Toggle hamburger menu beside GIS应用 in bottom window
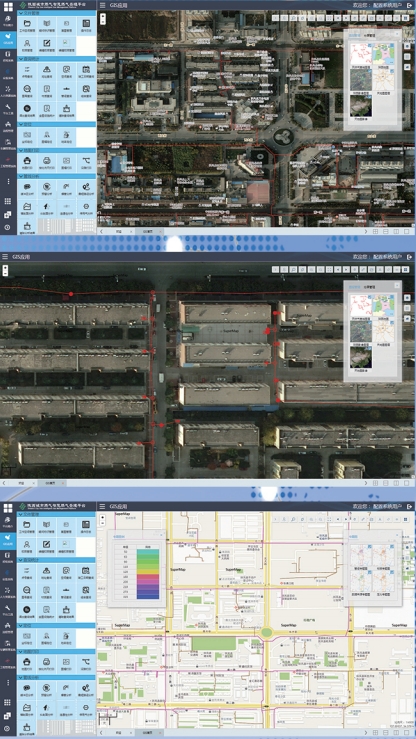Viewport: 416px width, 739px height. click(x=103, y=506)
